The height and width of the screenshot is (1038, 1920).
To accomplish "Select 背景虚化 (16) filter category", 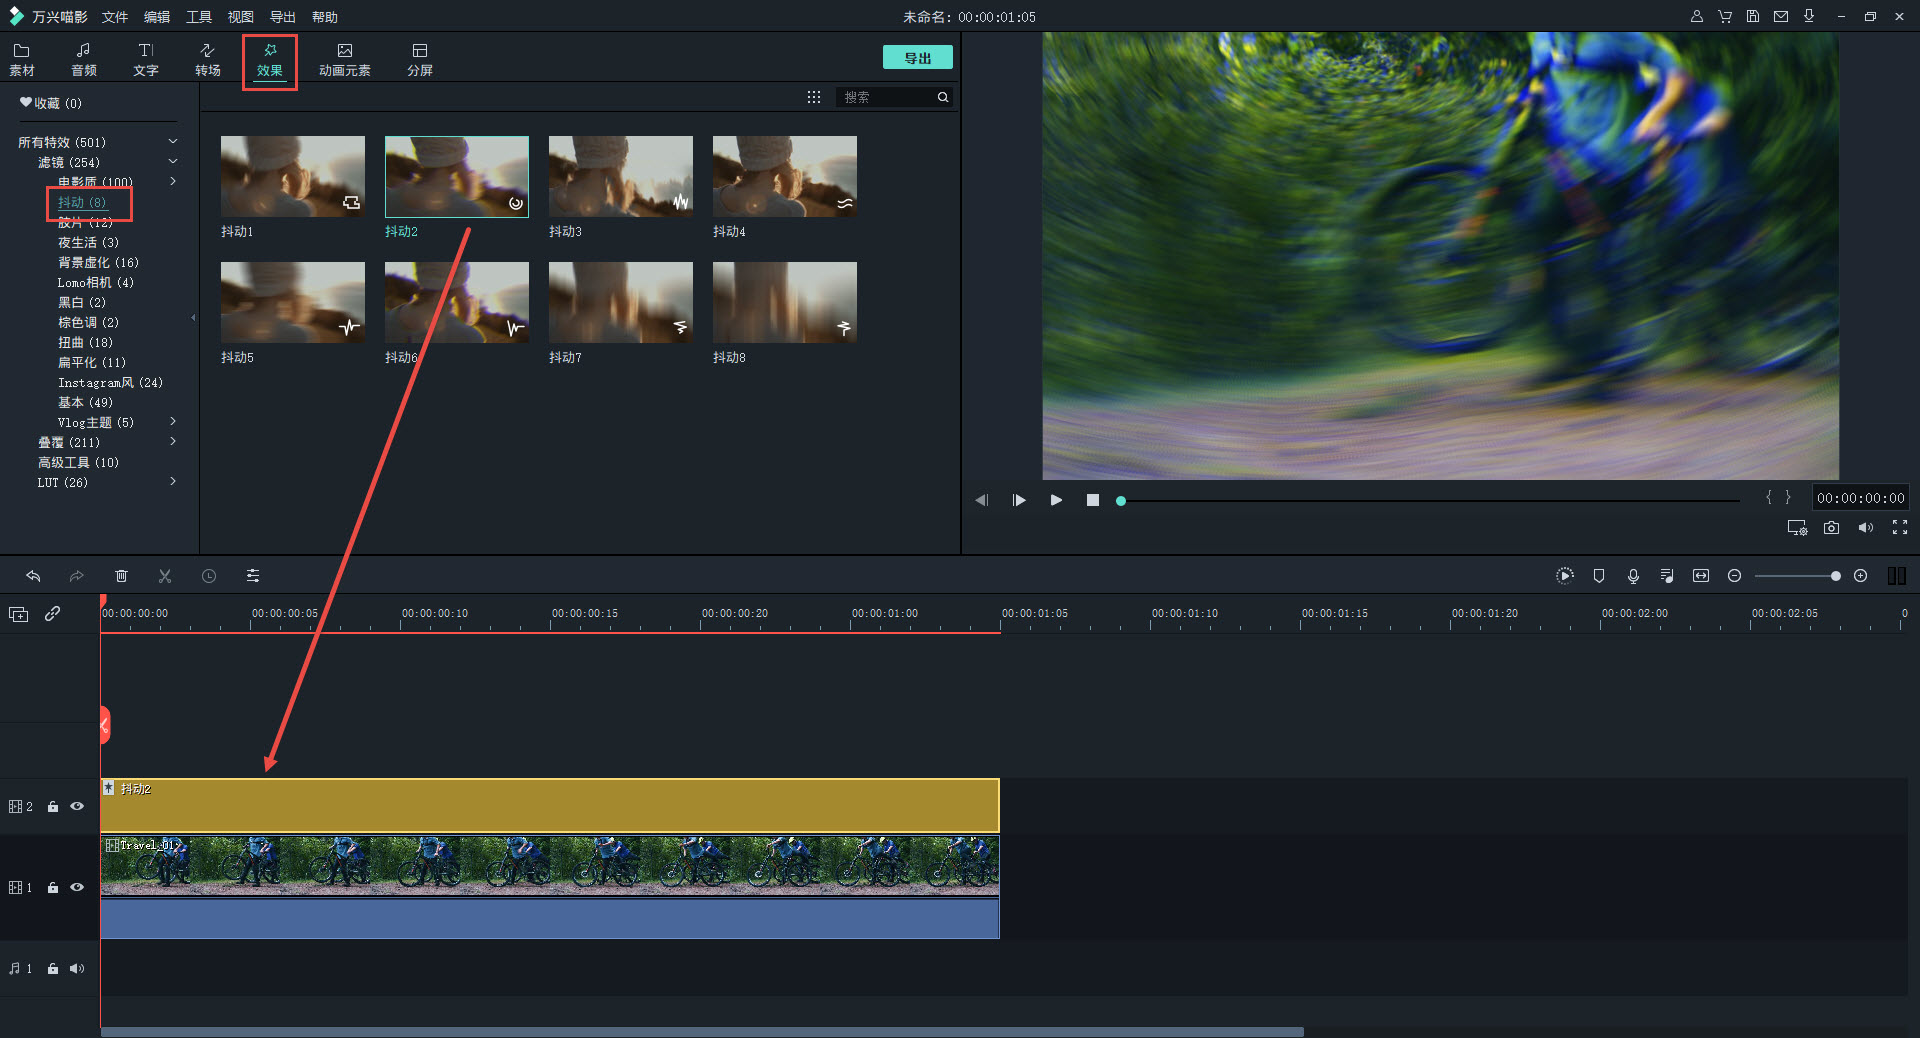I will coord(98,262).
